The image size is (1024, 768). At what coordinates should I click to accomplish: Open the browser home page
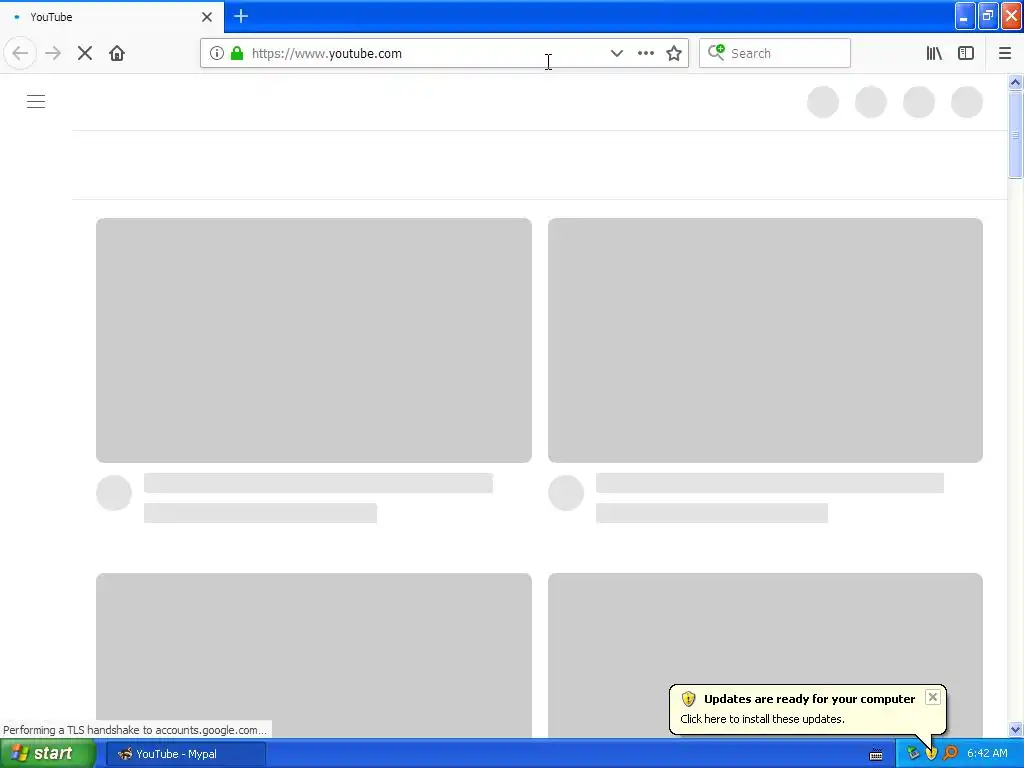(x=117, y=53)
